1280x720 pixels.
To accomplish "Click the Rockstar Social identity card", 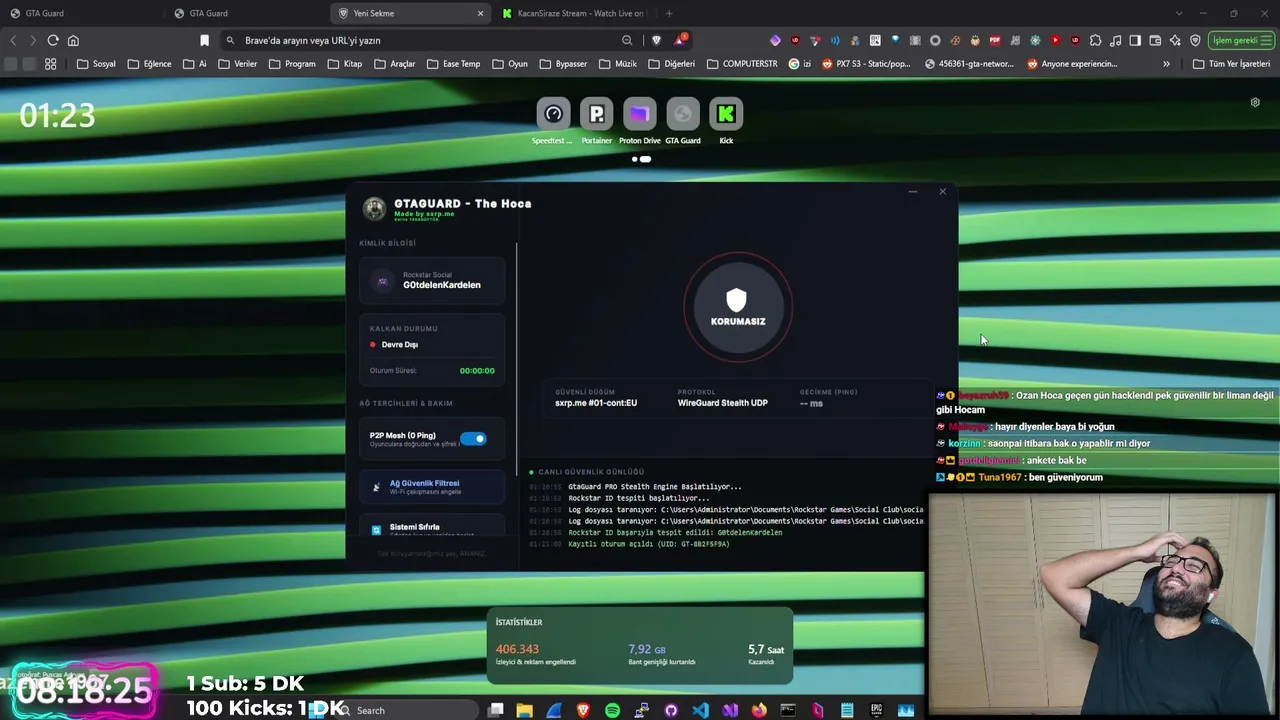I will coord(432,281).
